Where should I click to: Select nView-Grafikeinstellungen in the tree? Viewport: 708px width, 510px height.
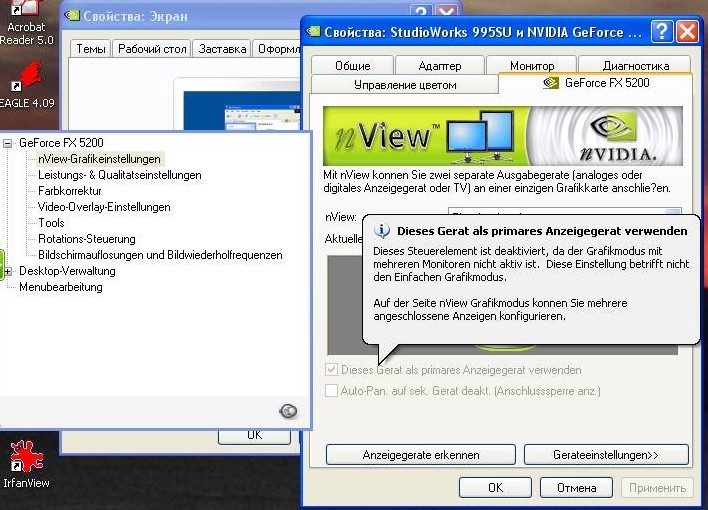(99, 159)
